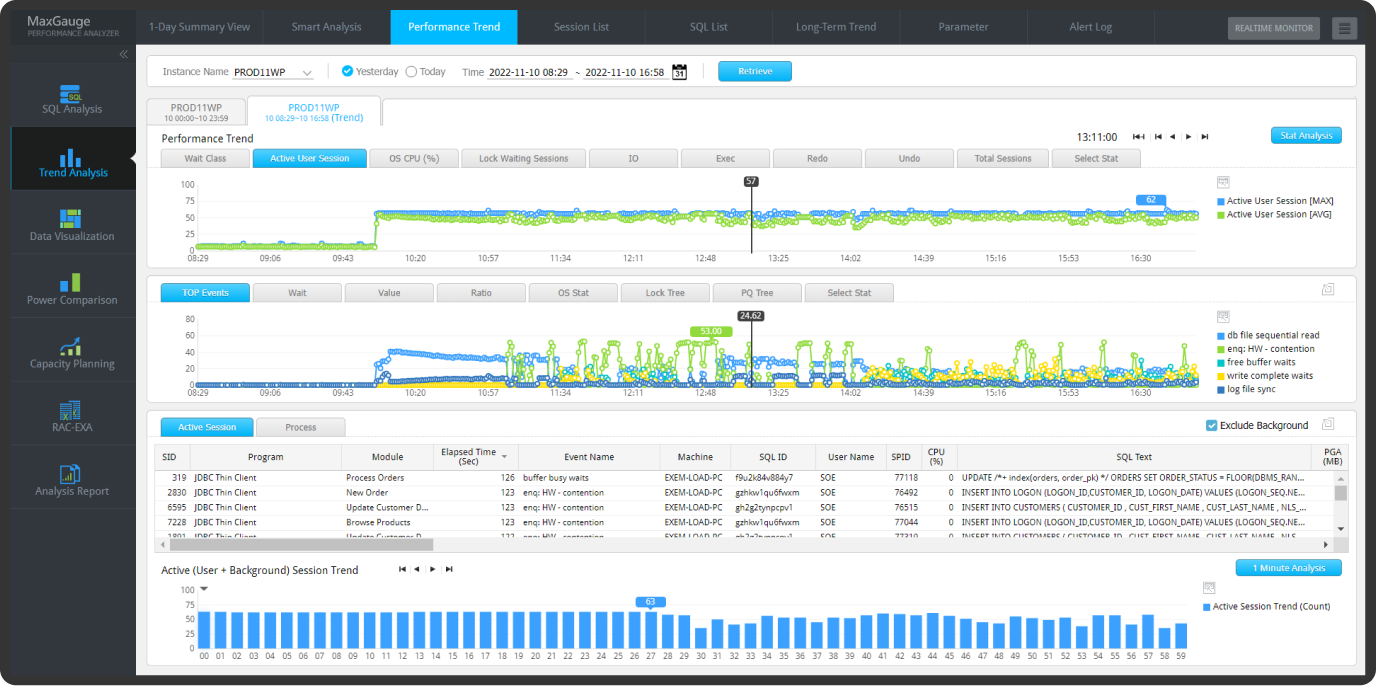Screen dimensions: 1376x686
Task: Sort by the Elapsed Time column arrow
Action: (504, 456)
